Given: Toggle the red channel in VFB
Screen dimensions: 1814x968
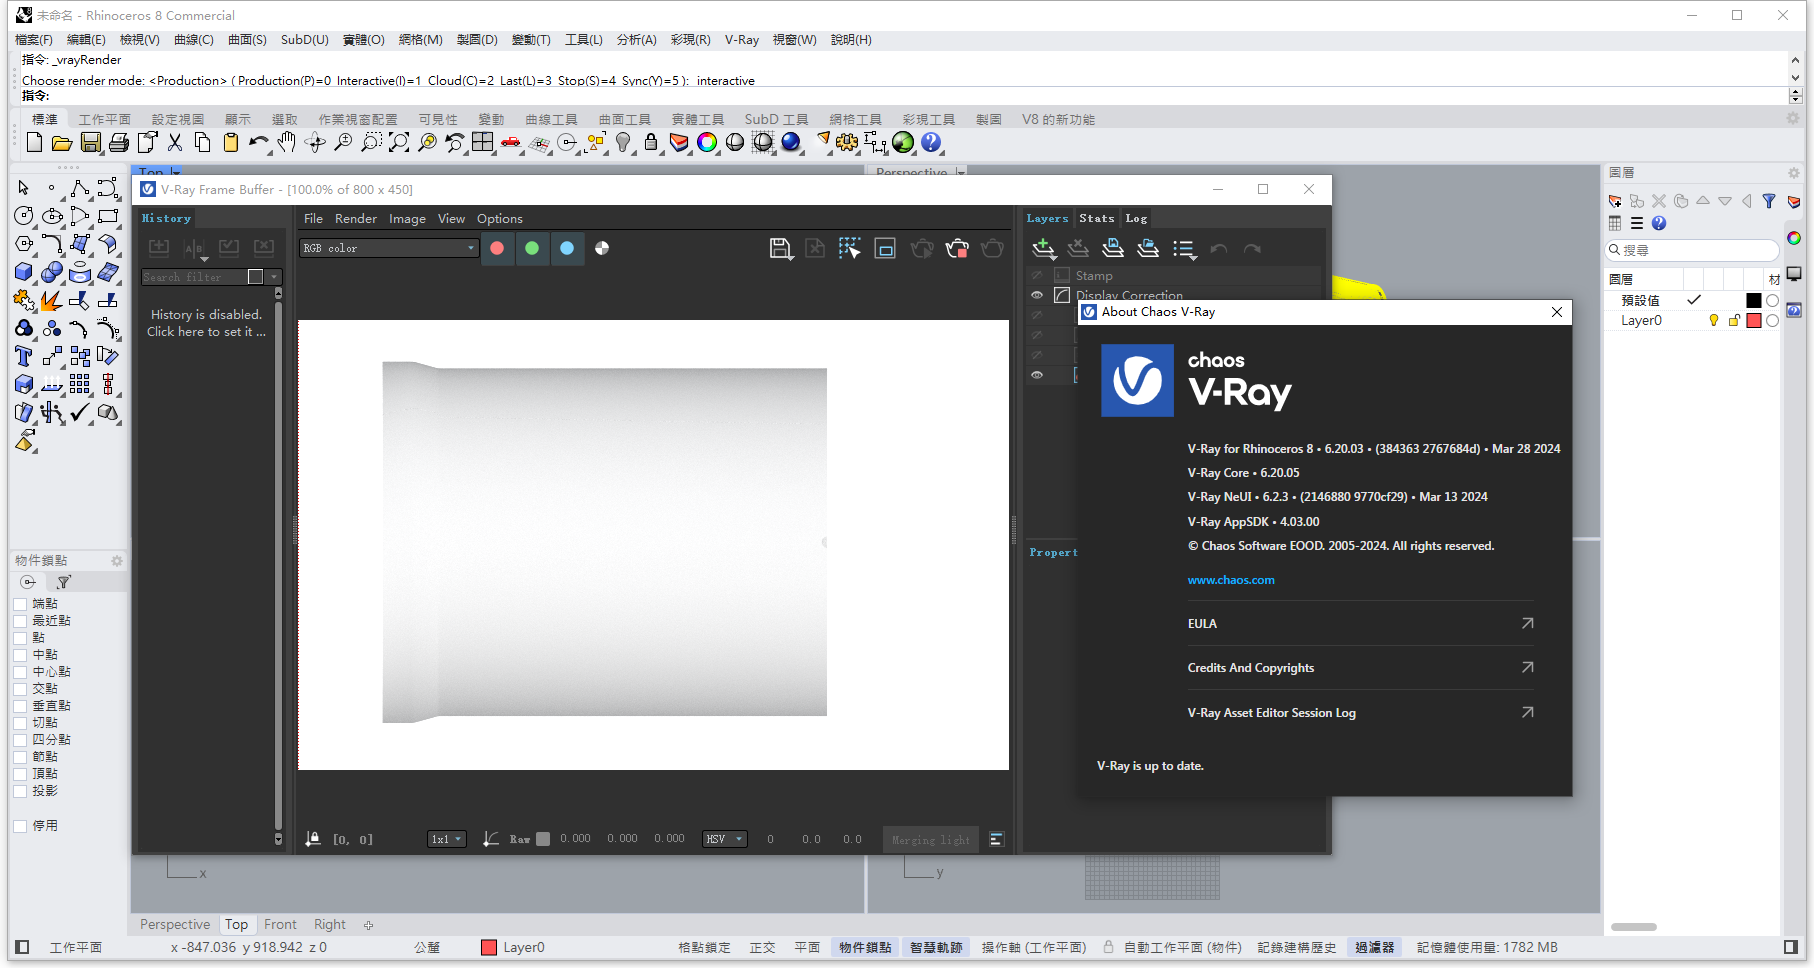Looking at the screenshot, I should (497, 248).
